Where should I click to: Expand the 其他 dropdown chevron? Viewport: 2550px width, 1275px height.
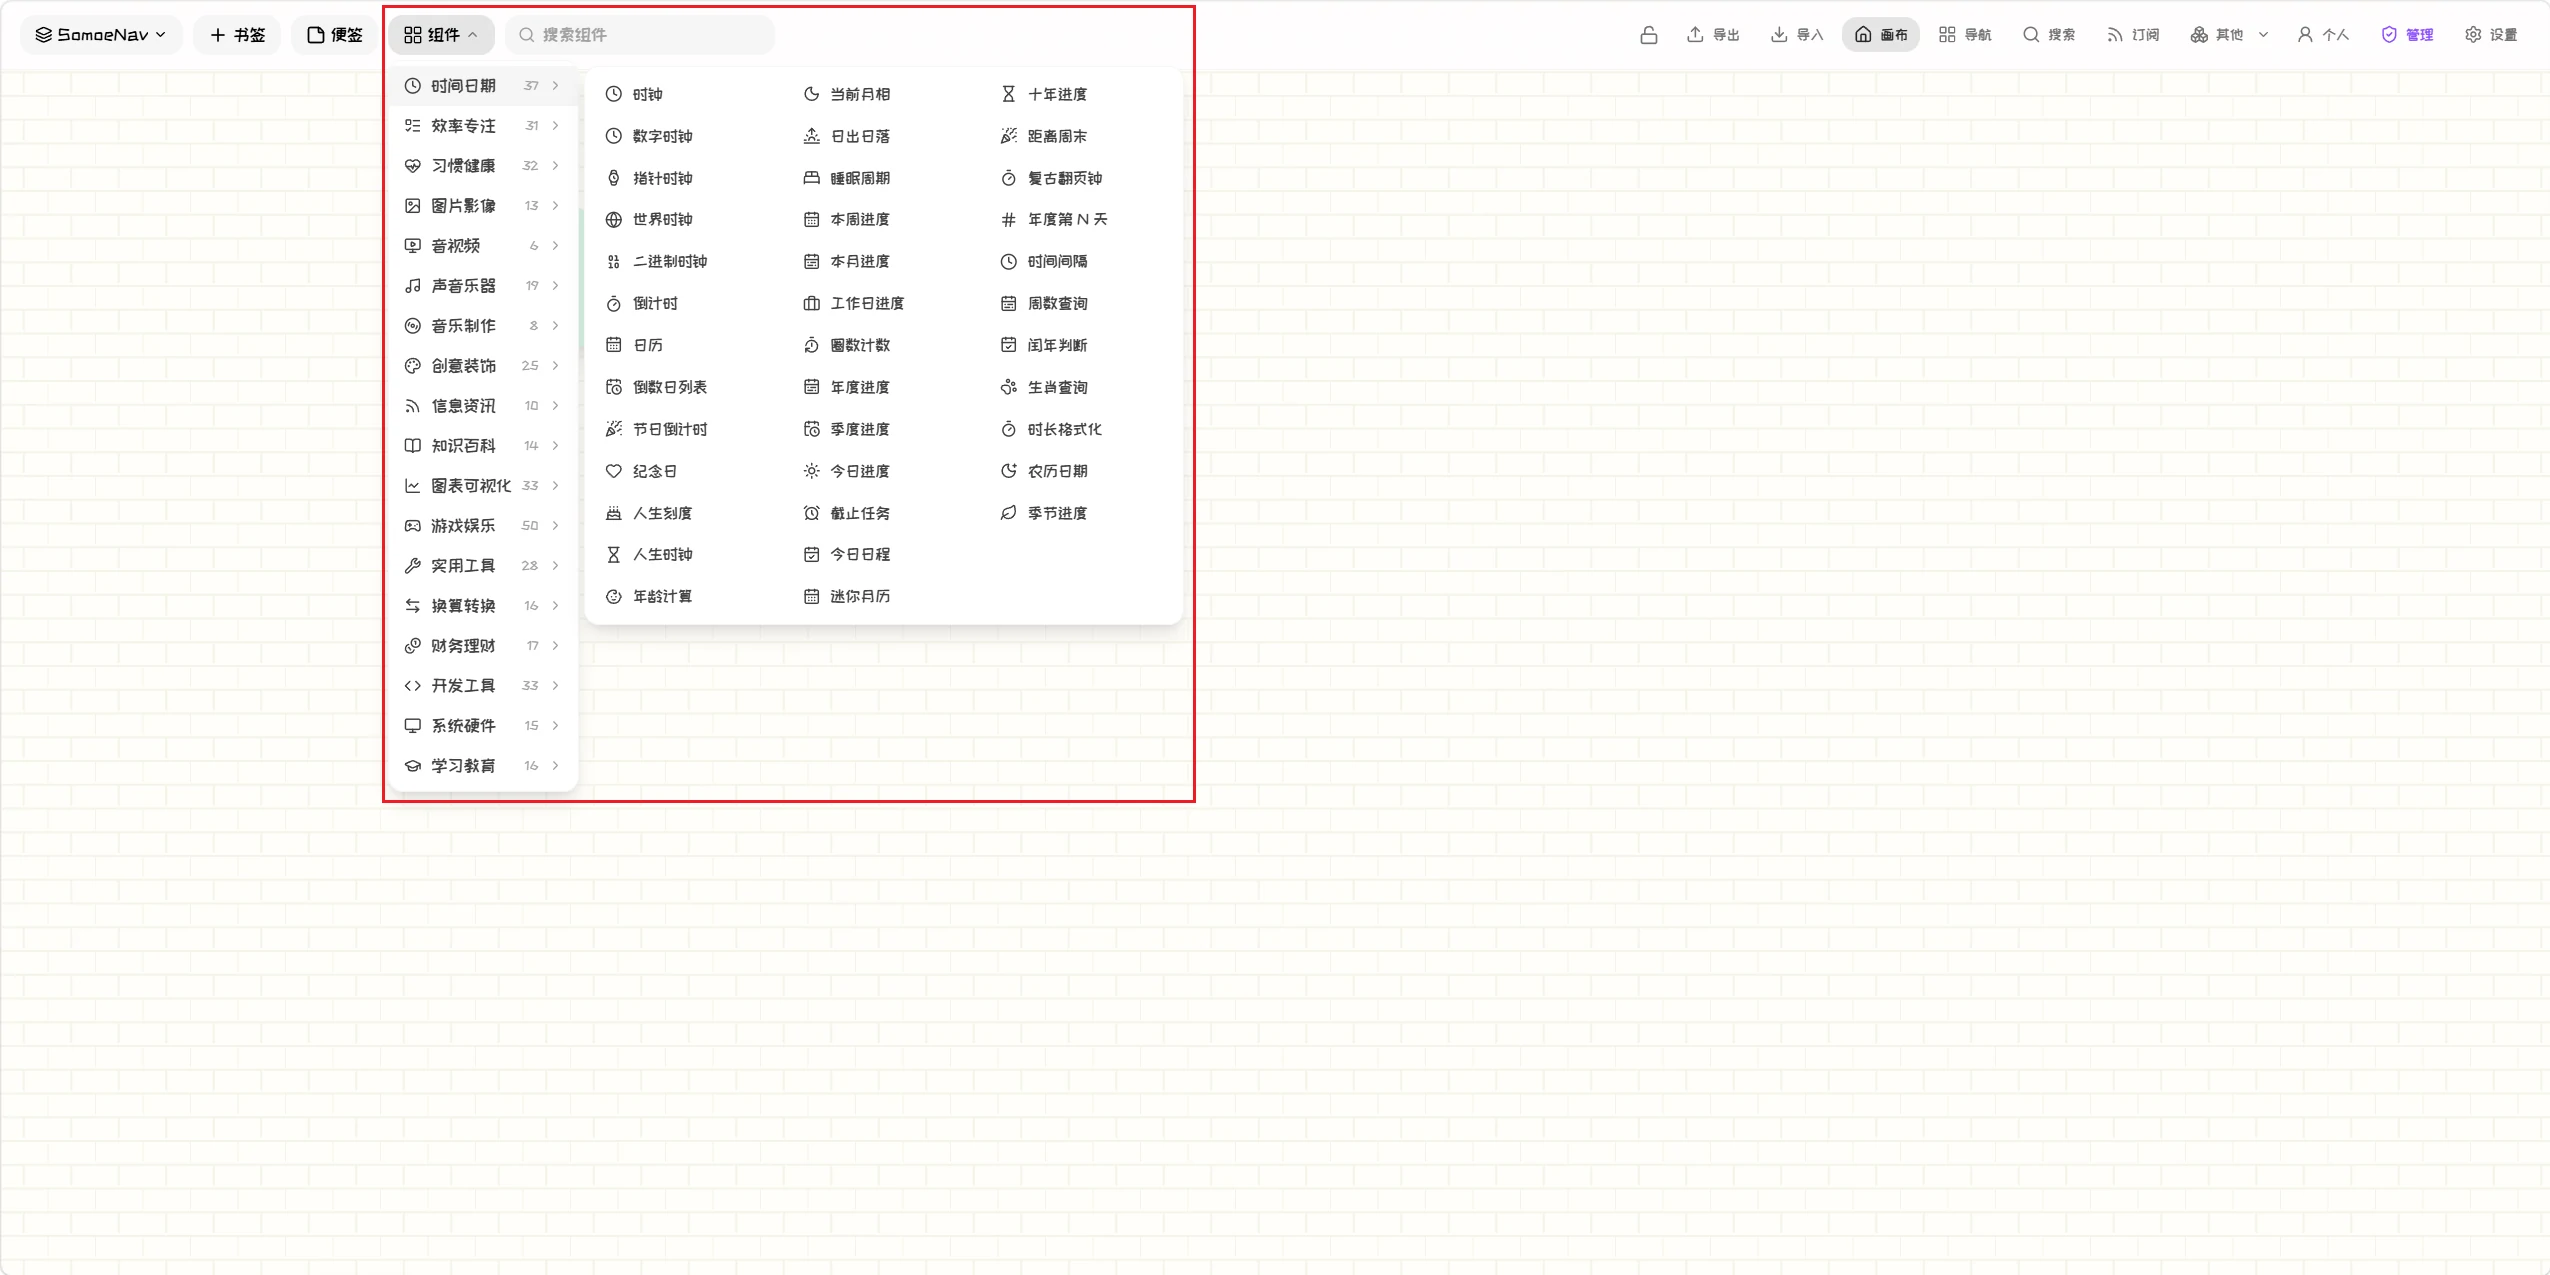coord(2263,35)
